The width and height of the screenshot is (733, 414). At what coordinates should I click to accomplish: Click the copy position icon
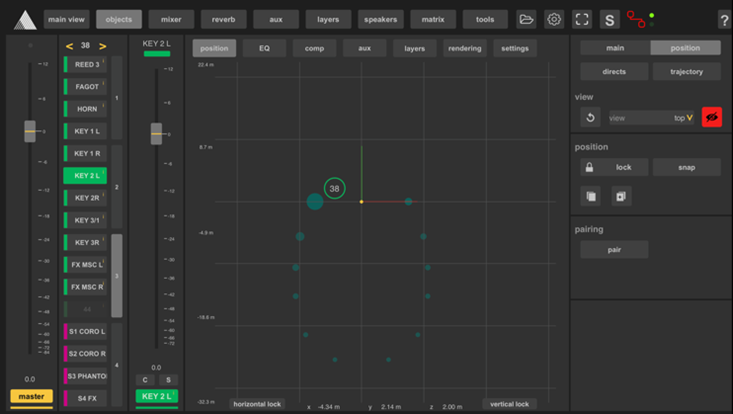pos(590,197)
